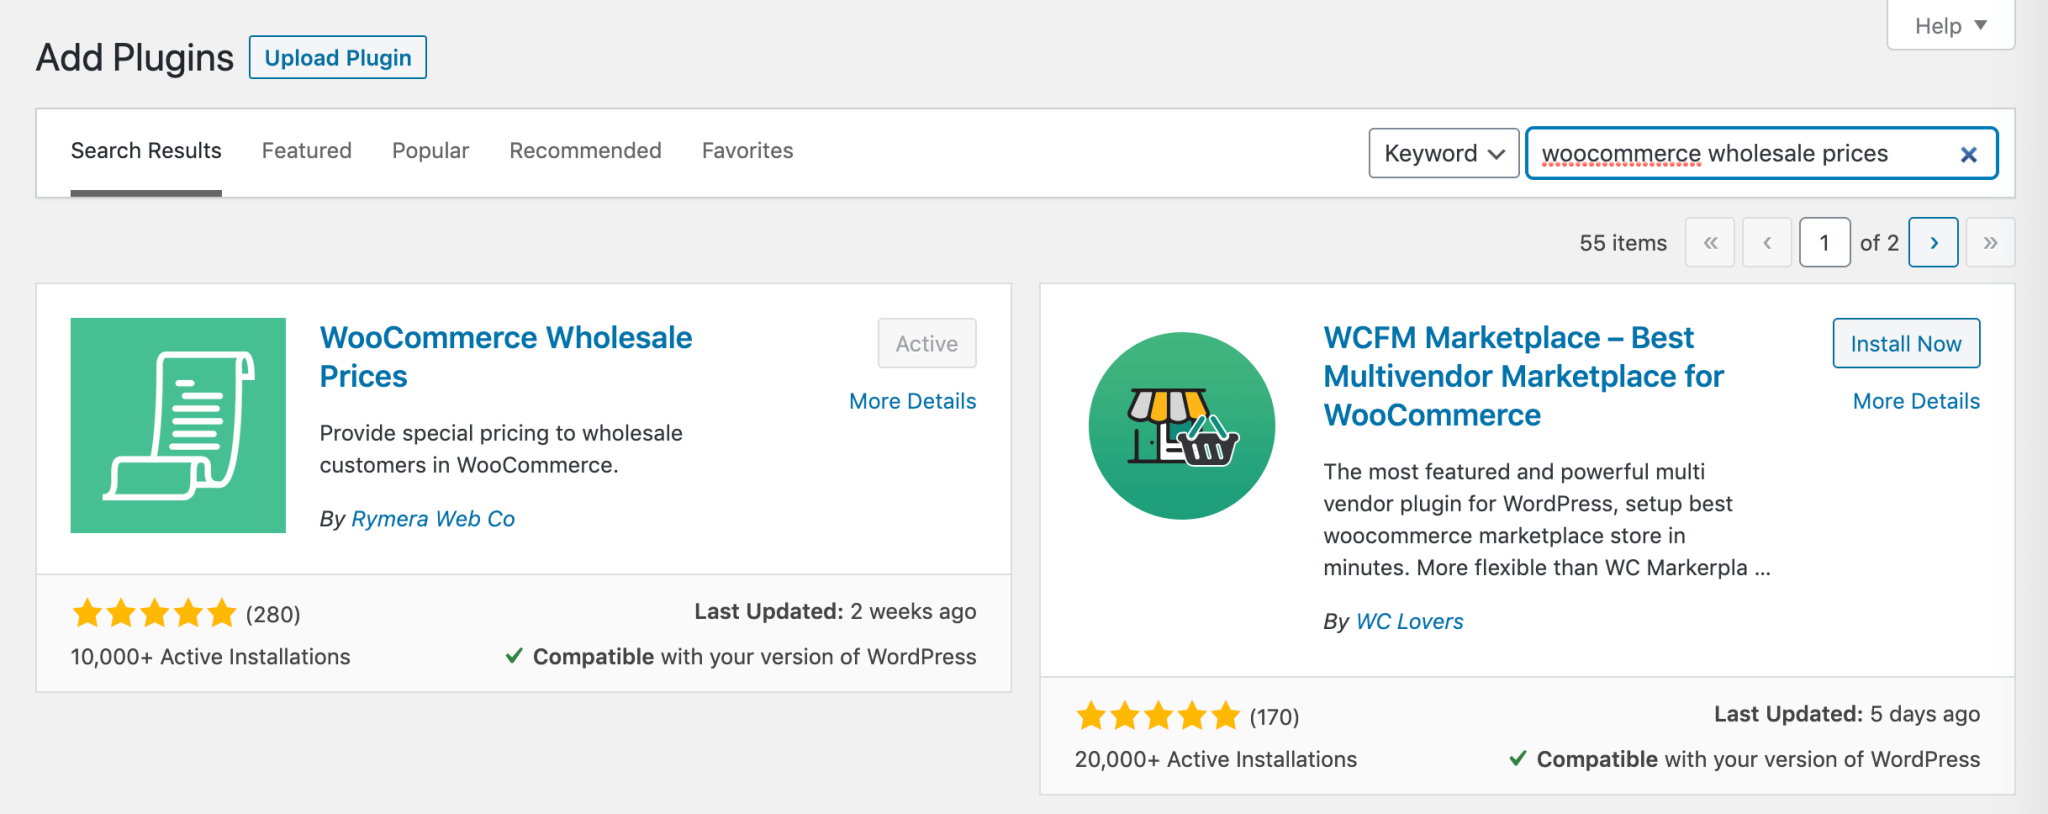The width and height of the screenshot is (2048, 814).
Task: Open the Keyword search type dropdown
Action: coord(1443,153)
